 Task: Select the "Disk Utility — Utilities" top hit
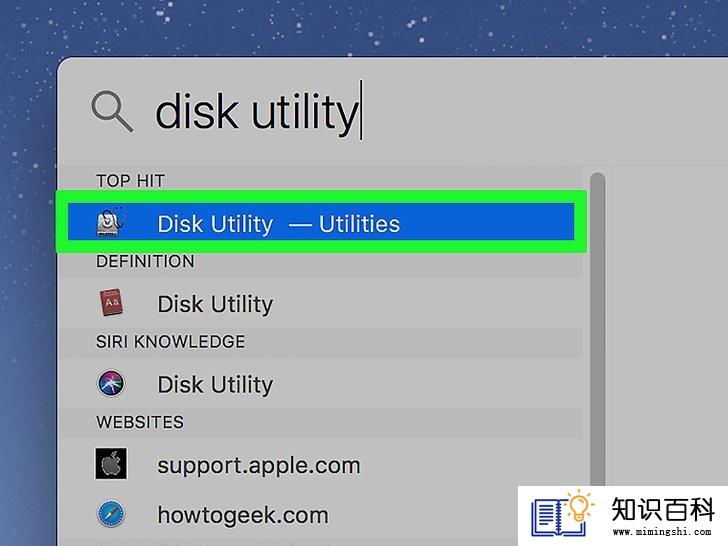pyautogui.click(x=321, y=222)
